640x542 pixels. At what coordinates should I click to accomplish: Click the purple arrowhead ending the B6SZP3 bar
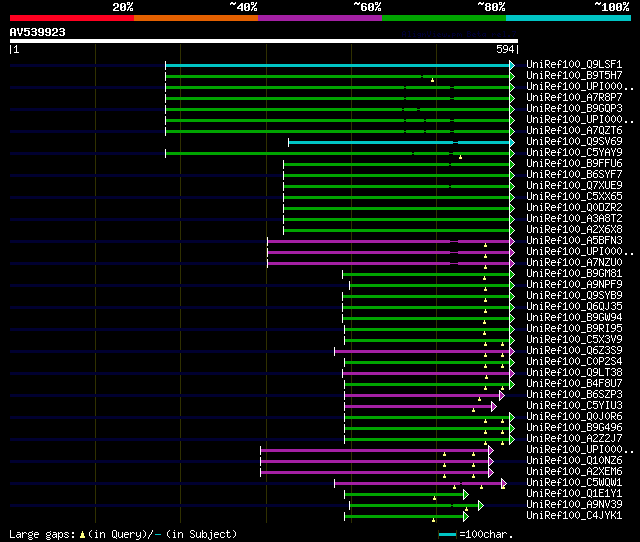tap(502, 395)
